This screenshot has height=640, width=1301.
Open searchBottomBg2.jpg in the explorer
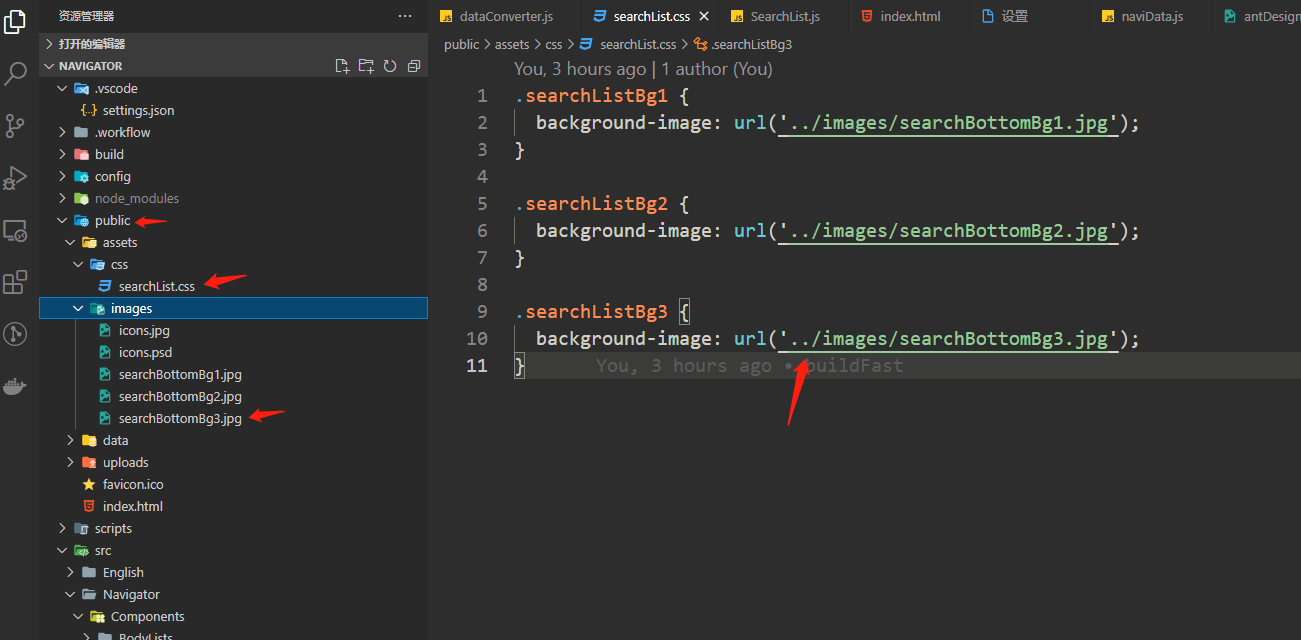point(180,396)
